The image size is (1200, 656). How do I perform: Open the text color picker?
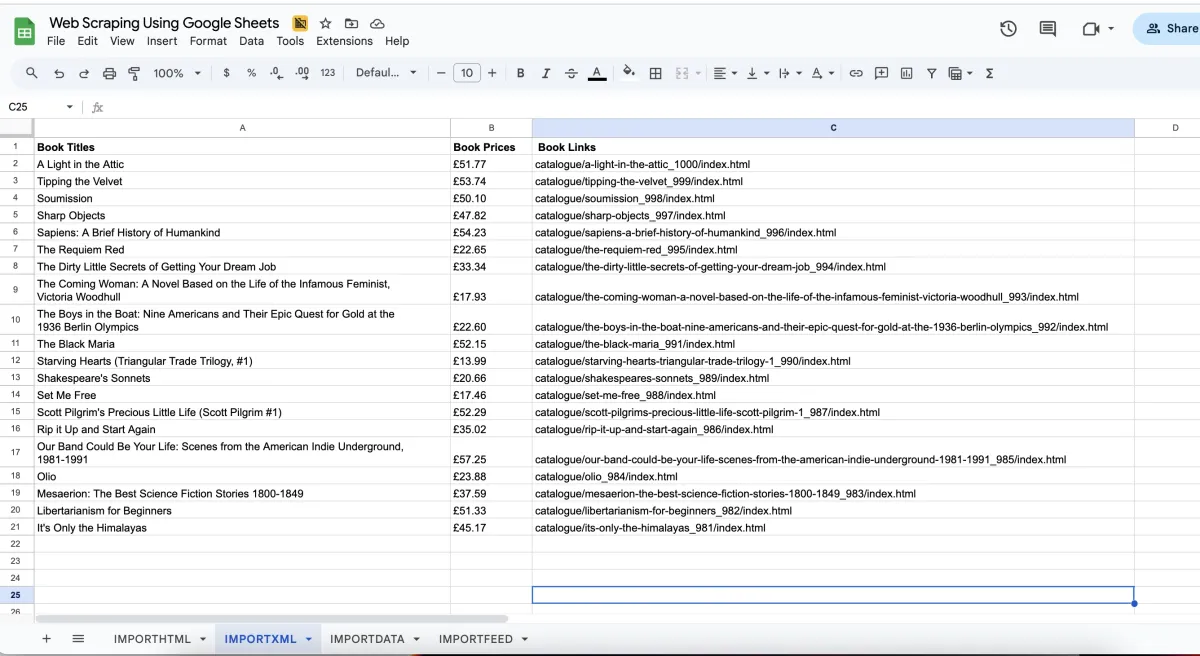[597, 73]
